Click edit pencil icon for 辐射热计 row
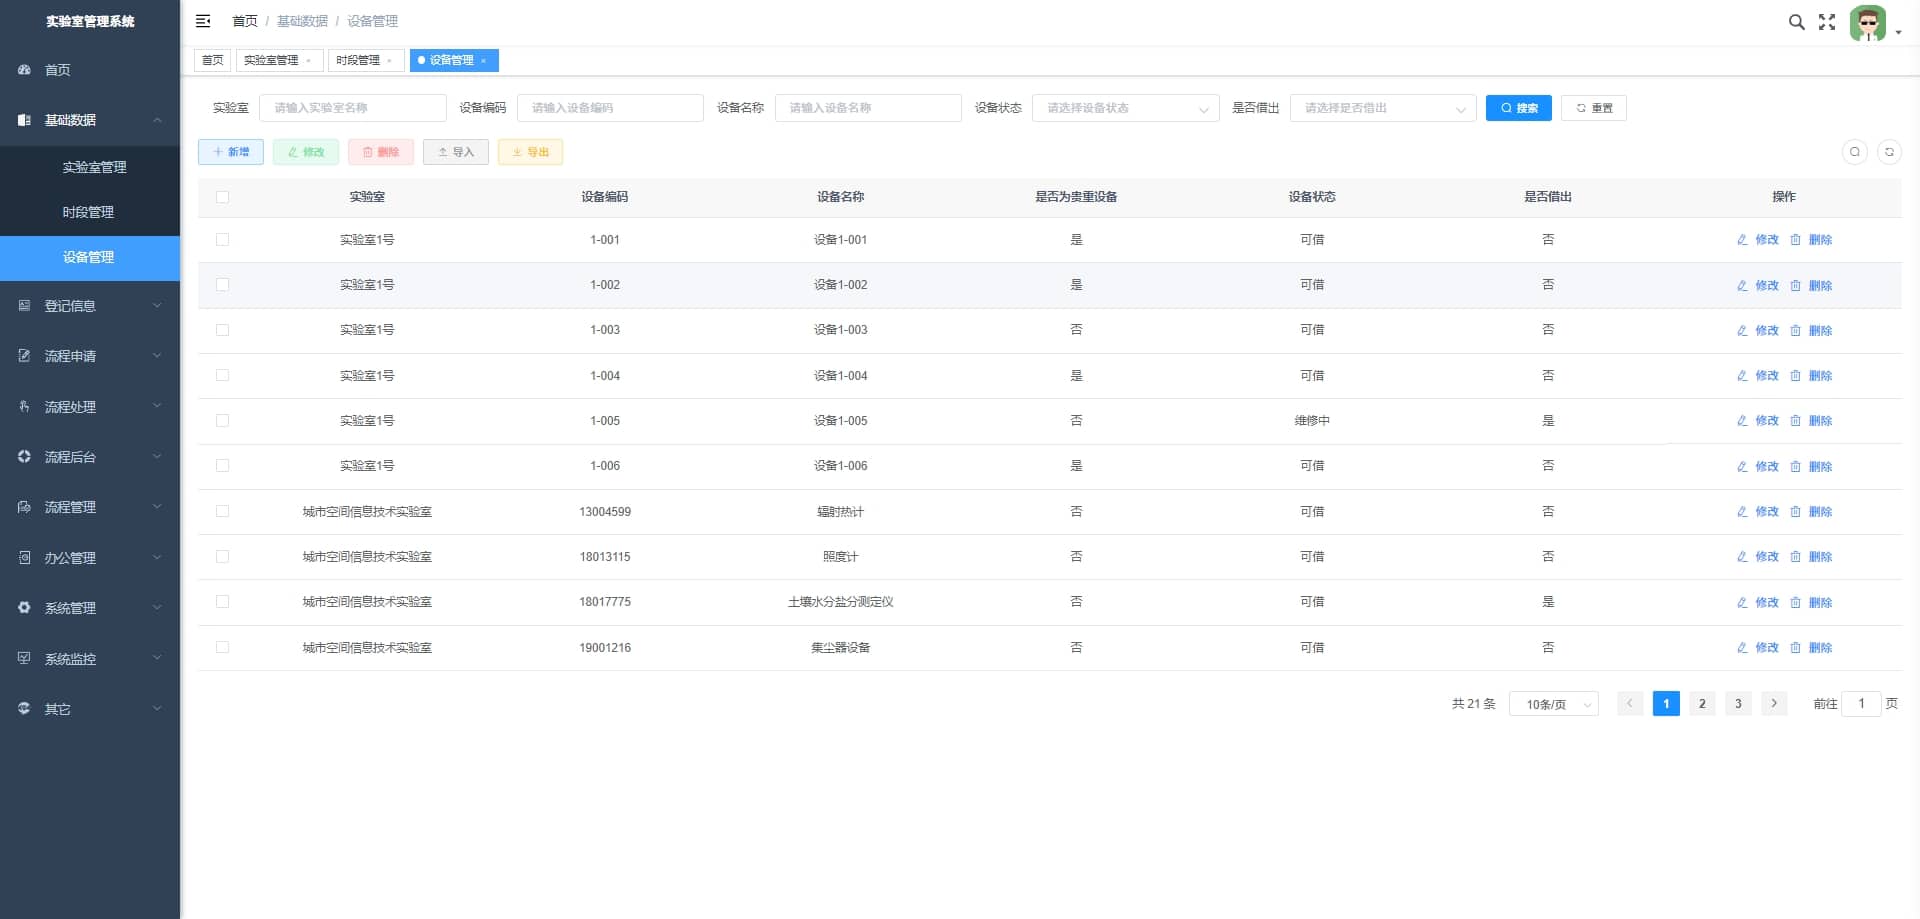 pos(1742,512)
